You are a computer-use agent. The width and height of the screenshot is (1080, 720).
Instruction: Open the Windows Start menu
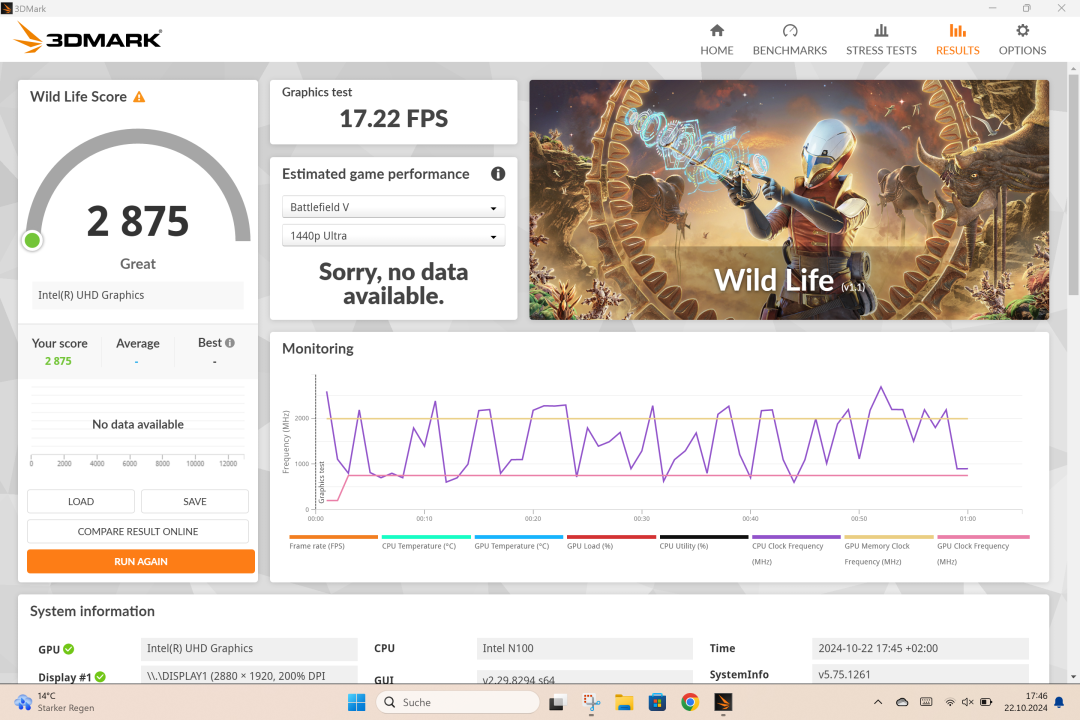point(357,702)
